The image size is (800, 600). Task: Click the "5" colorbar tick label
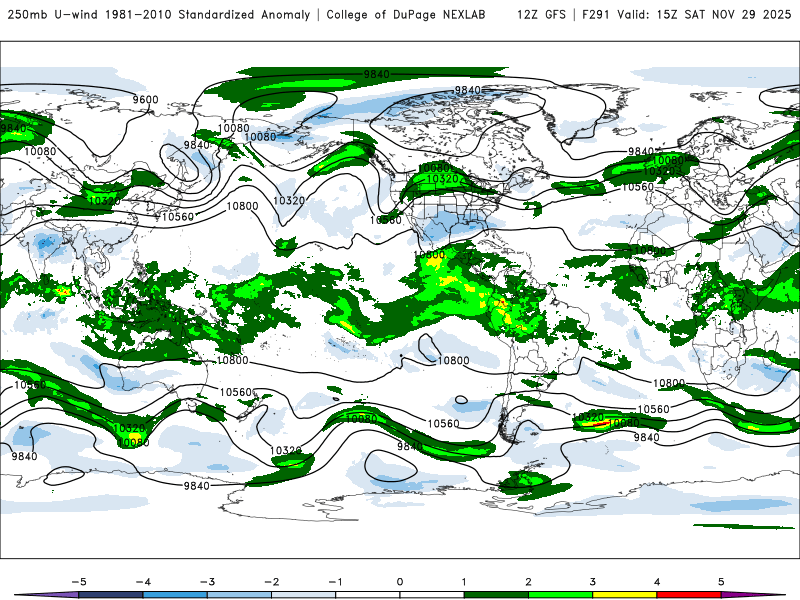tap(721, 582)
